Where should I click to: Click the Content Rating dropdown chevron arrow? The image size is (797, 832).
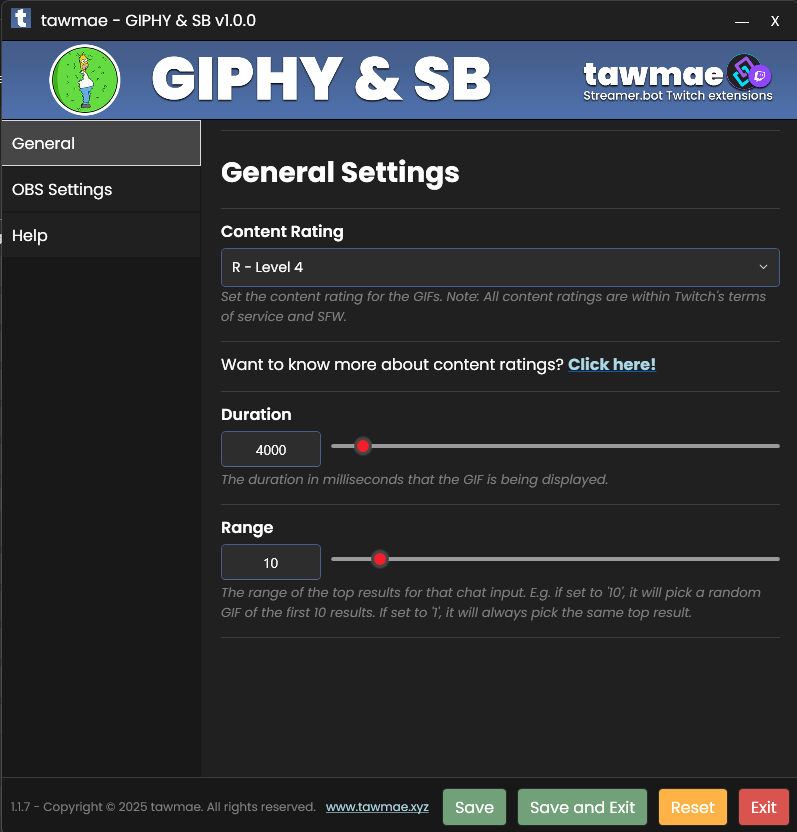click(x=763, y=267)
